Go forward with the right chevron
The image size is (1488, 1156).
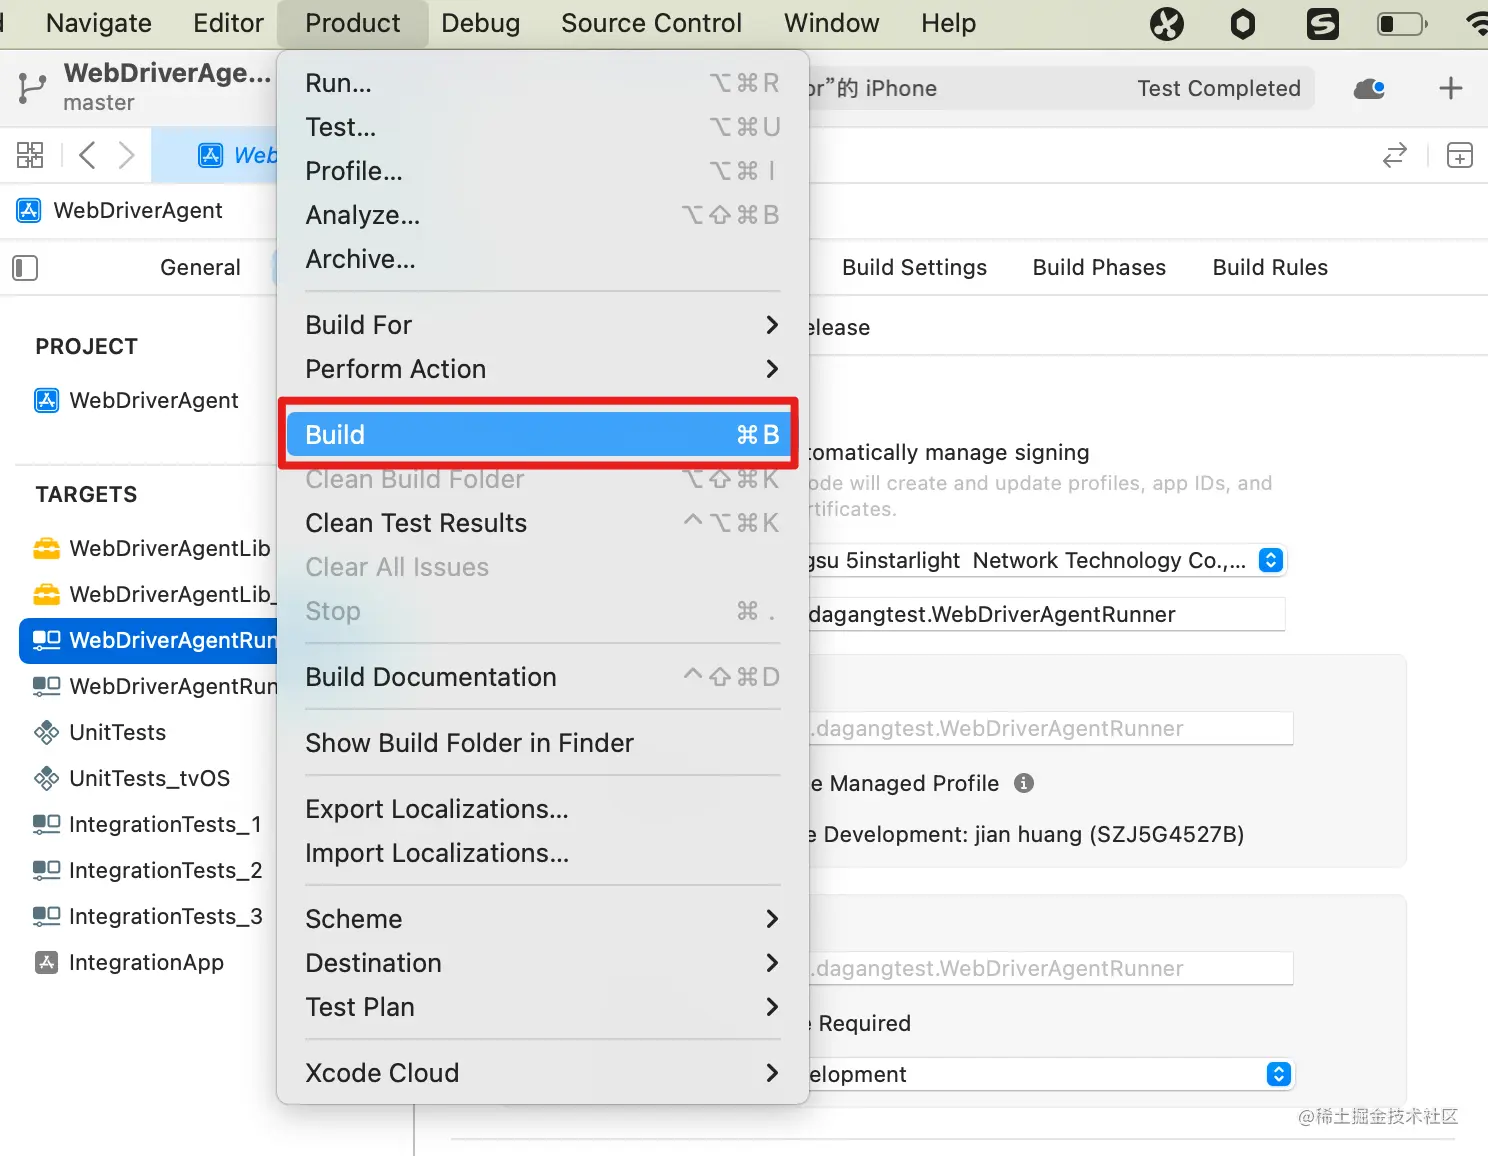126,155
